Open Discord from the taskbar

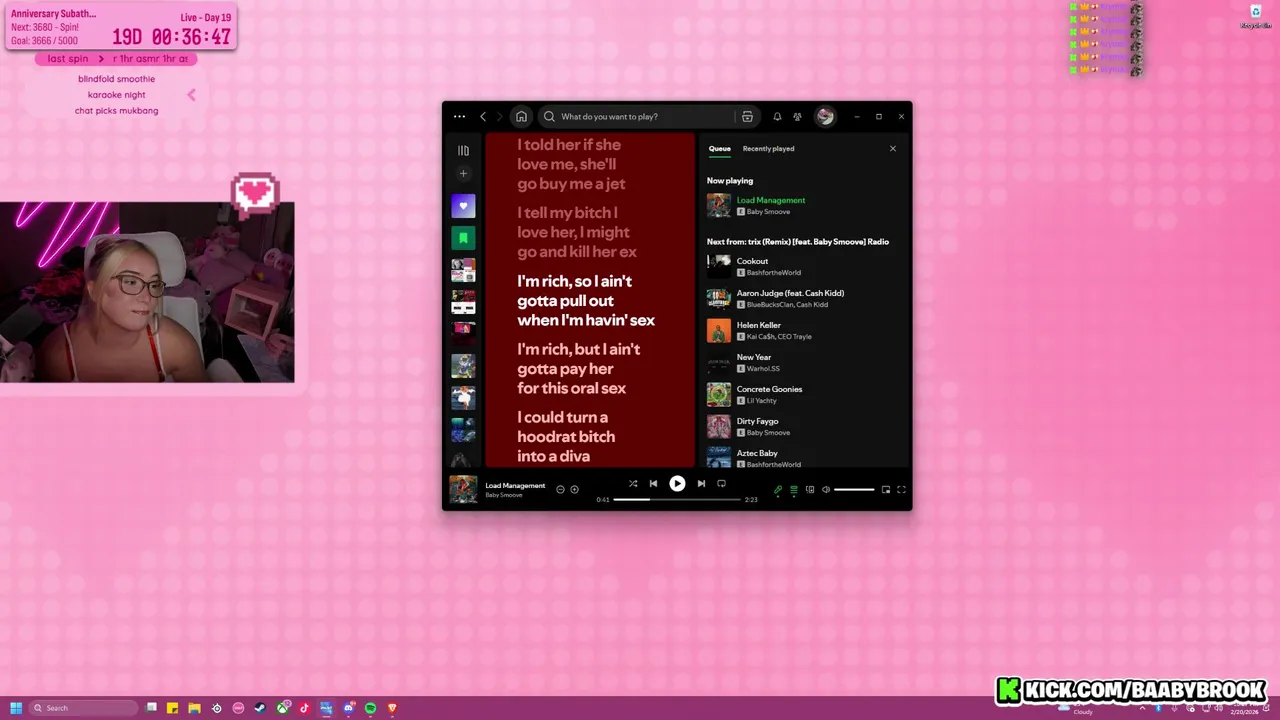click(x=348, y=708)
